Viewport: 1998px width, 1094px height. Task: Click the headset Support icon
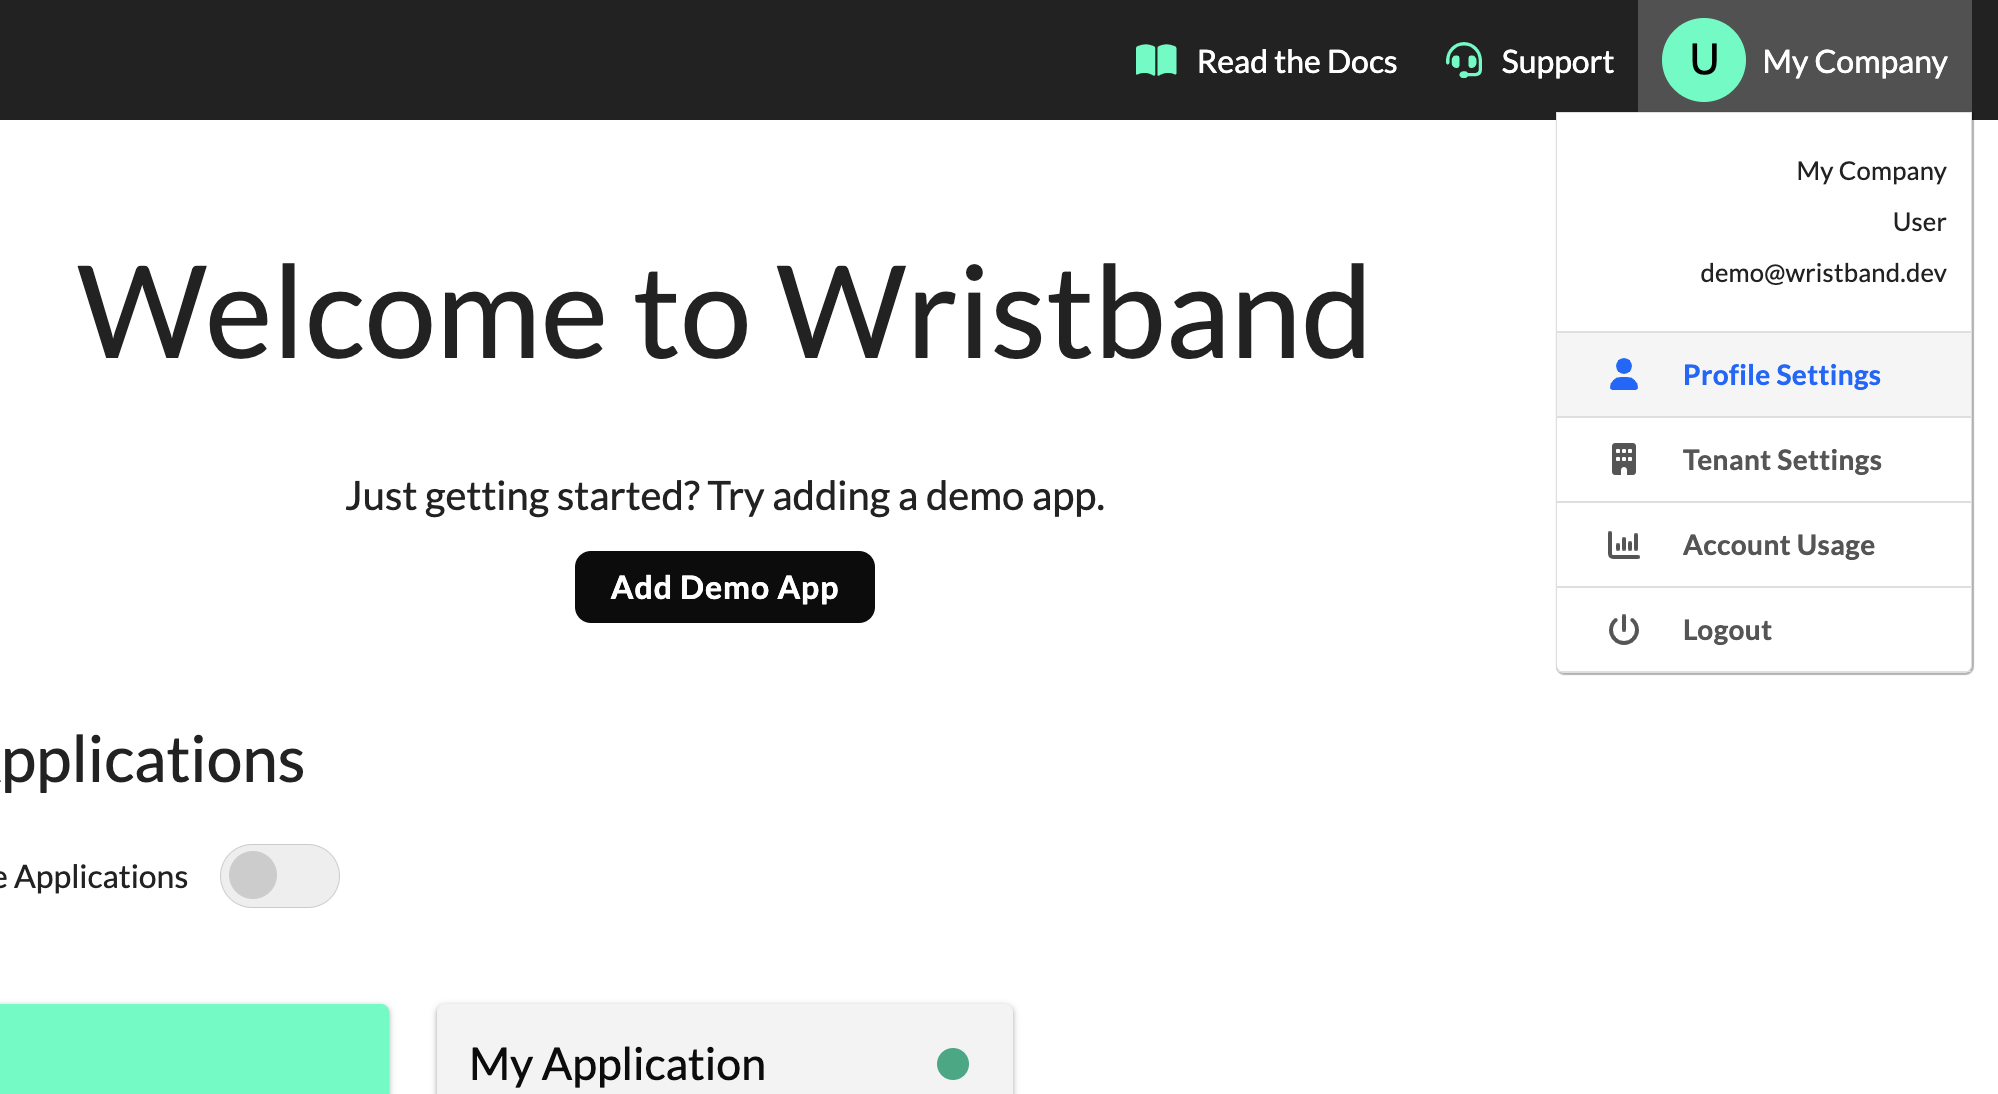pos(1464,61)
